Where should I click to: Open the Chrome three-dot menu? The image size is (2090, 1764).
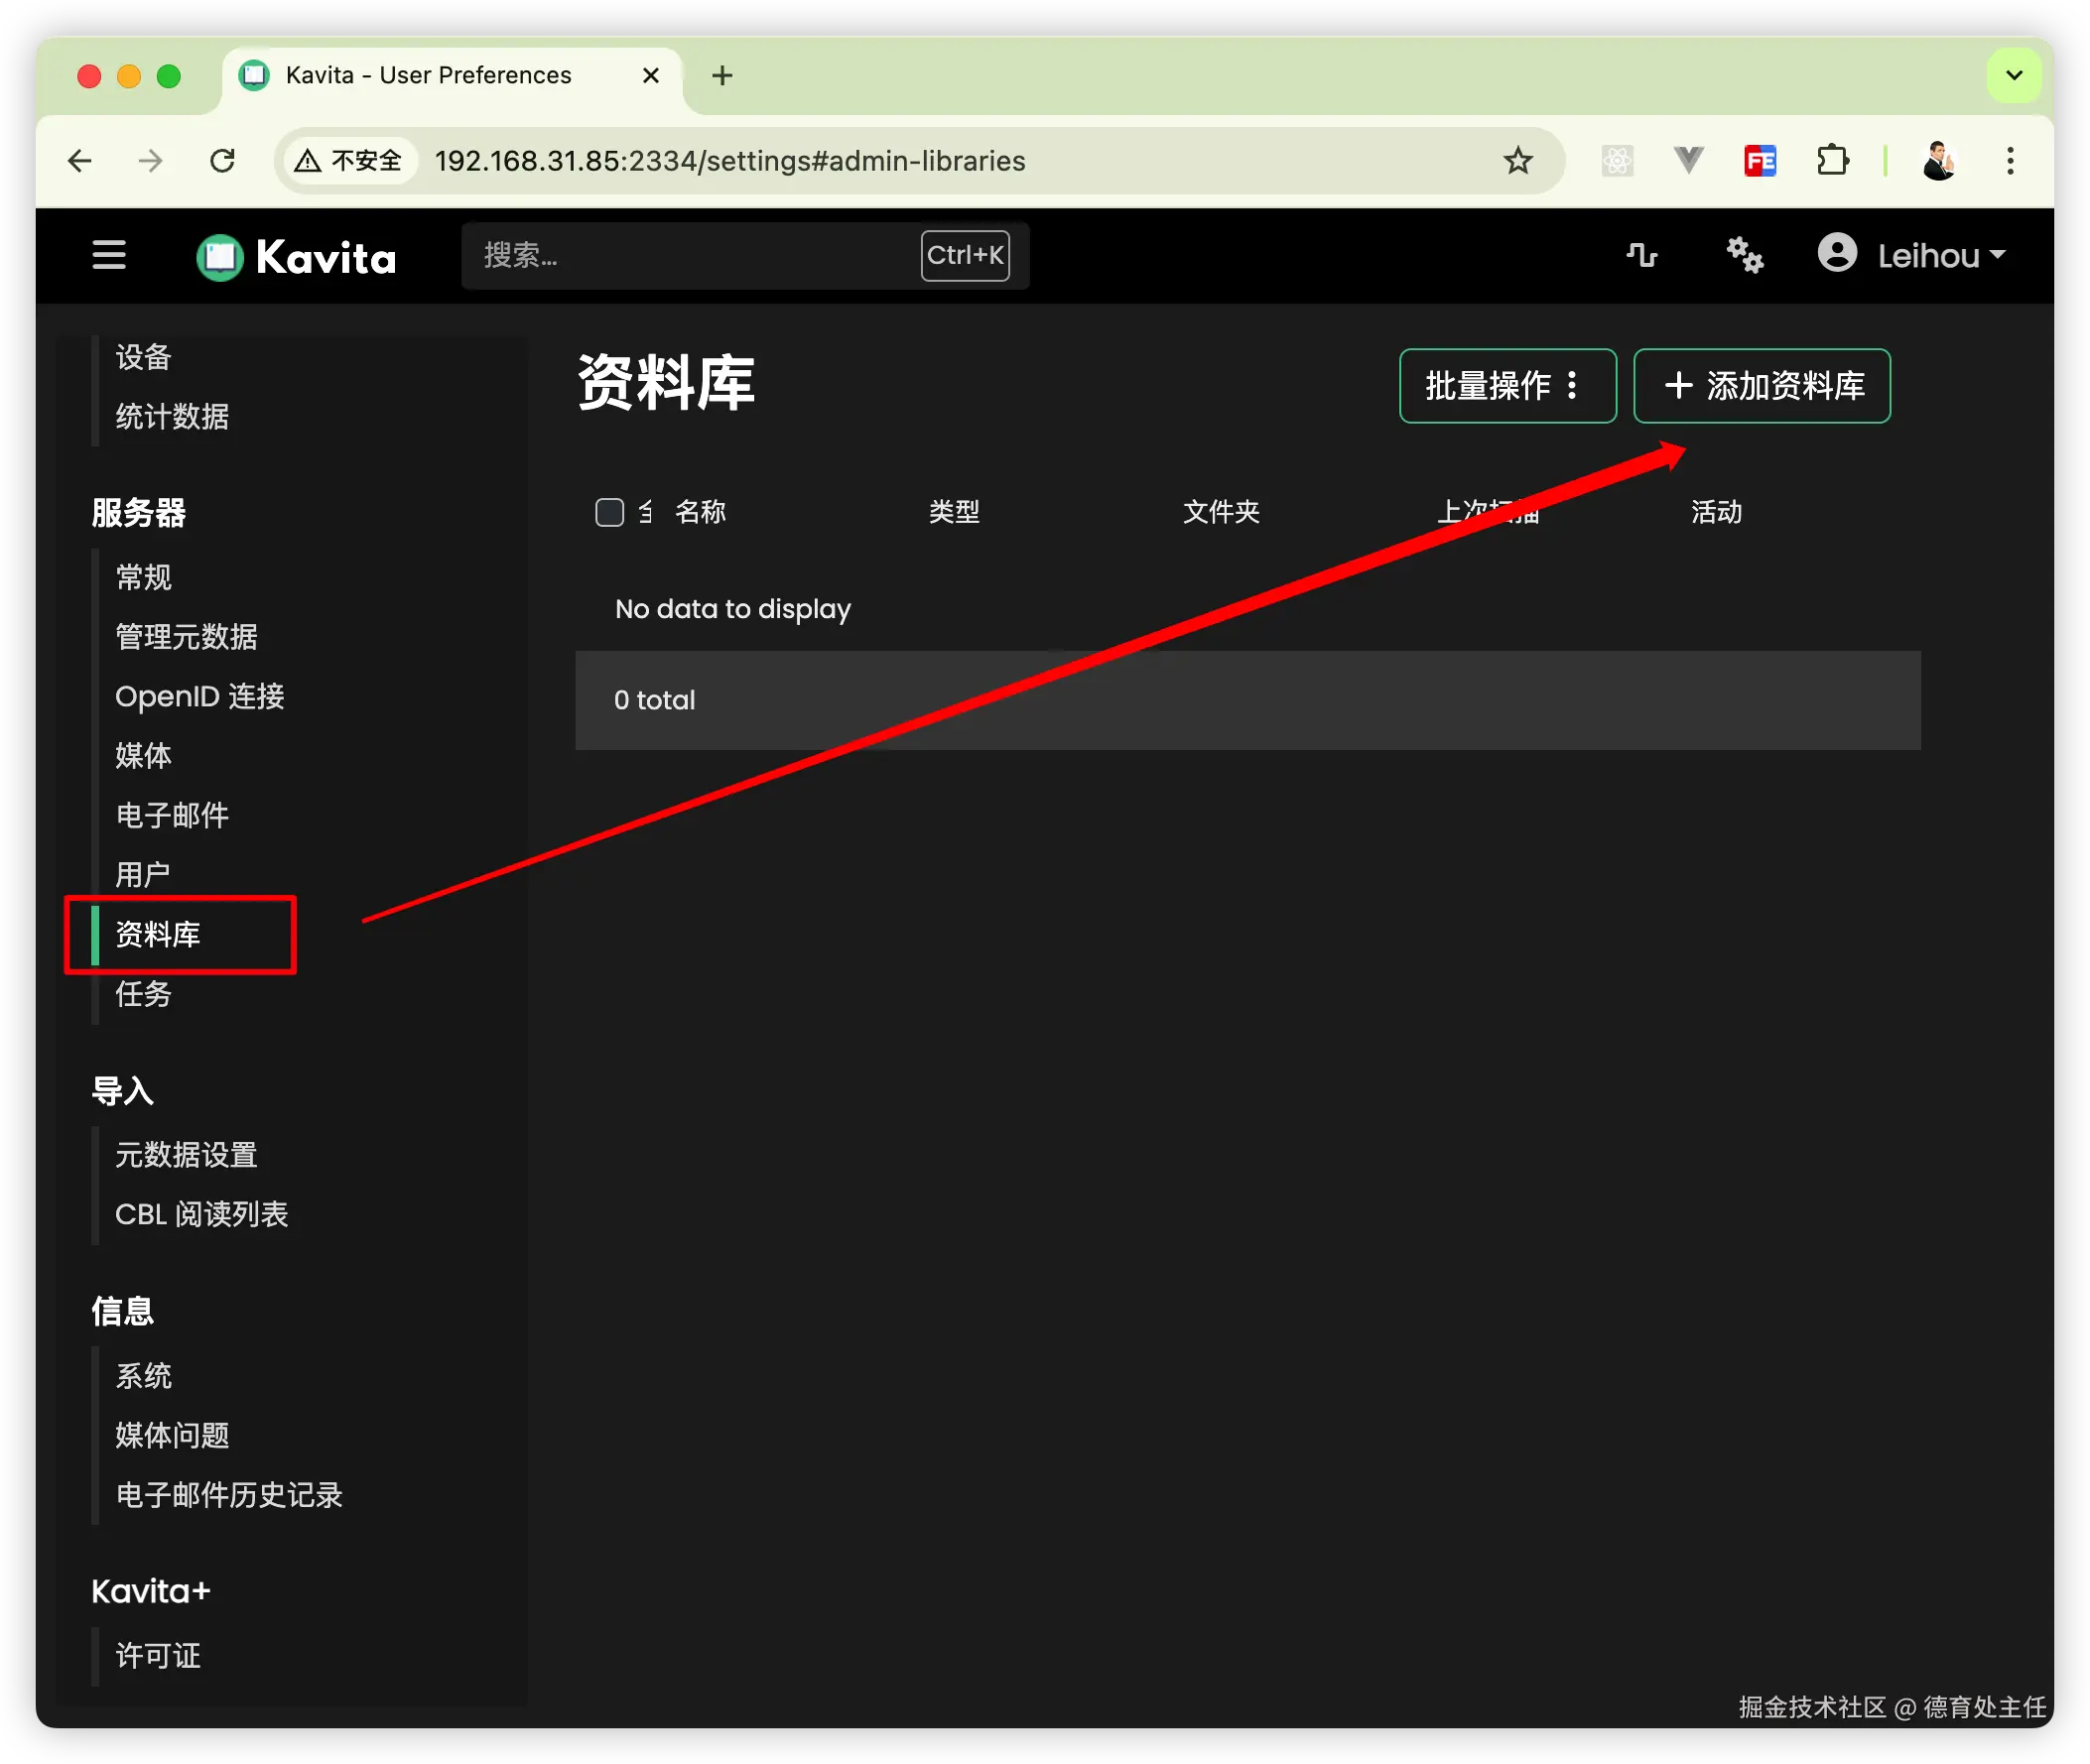(x=2009, y=161)
